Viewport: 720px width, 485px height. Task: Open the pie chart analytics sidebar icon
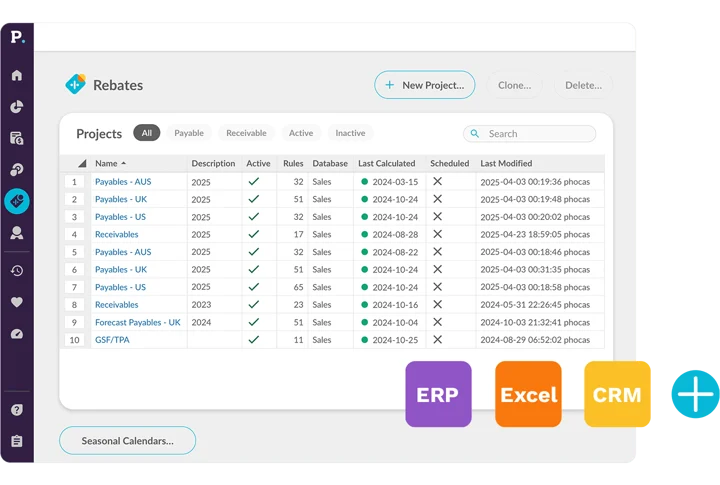tap(17, 107)
